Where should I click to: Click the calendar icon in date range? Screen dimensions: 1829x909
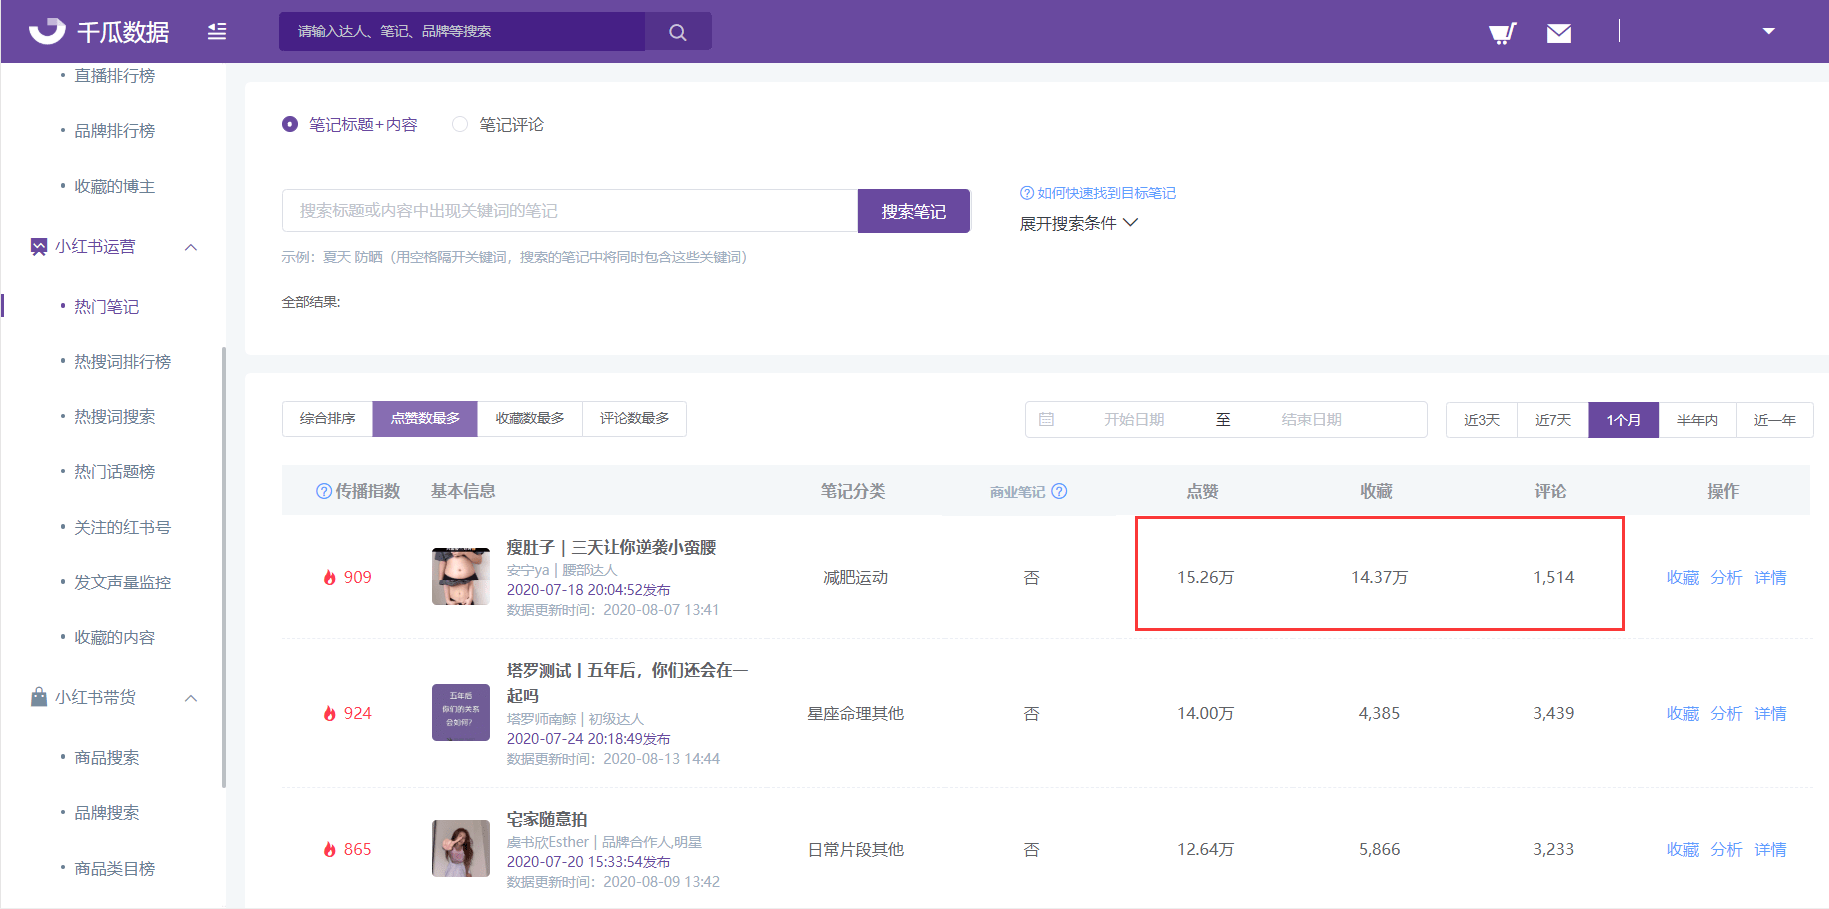[x=1046, y=420]
